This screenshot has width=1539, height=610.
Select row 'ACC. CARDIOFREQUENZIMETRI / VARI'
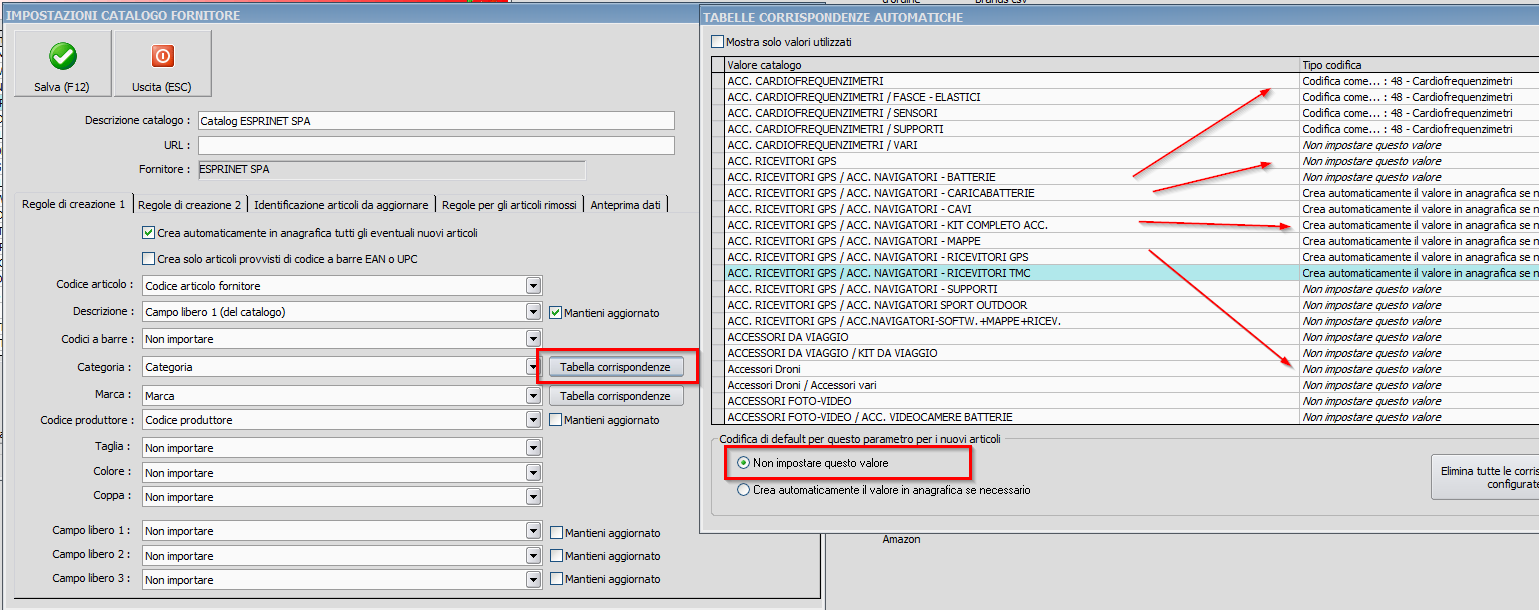tap(1124, 145)
